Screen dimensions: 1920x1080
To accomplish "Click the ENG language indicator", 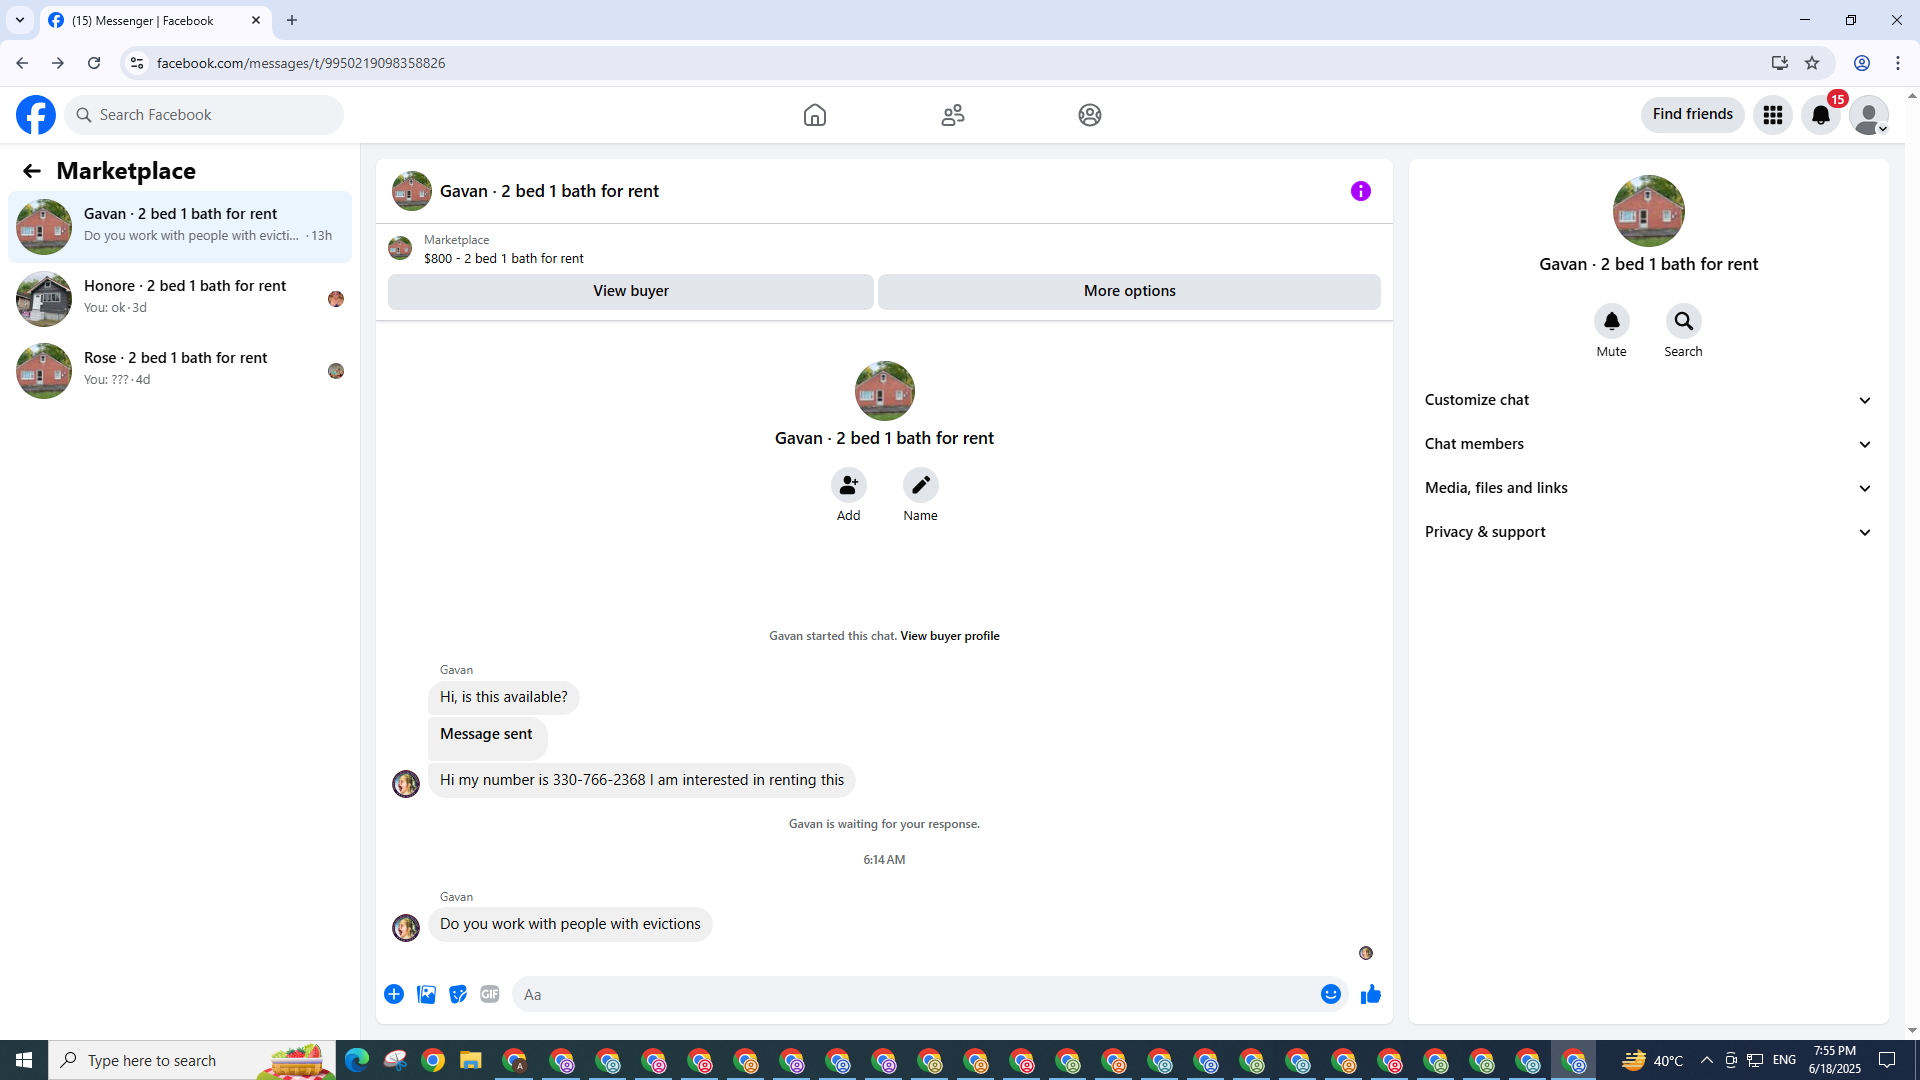I will (x=1785, y=1060).
